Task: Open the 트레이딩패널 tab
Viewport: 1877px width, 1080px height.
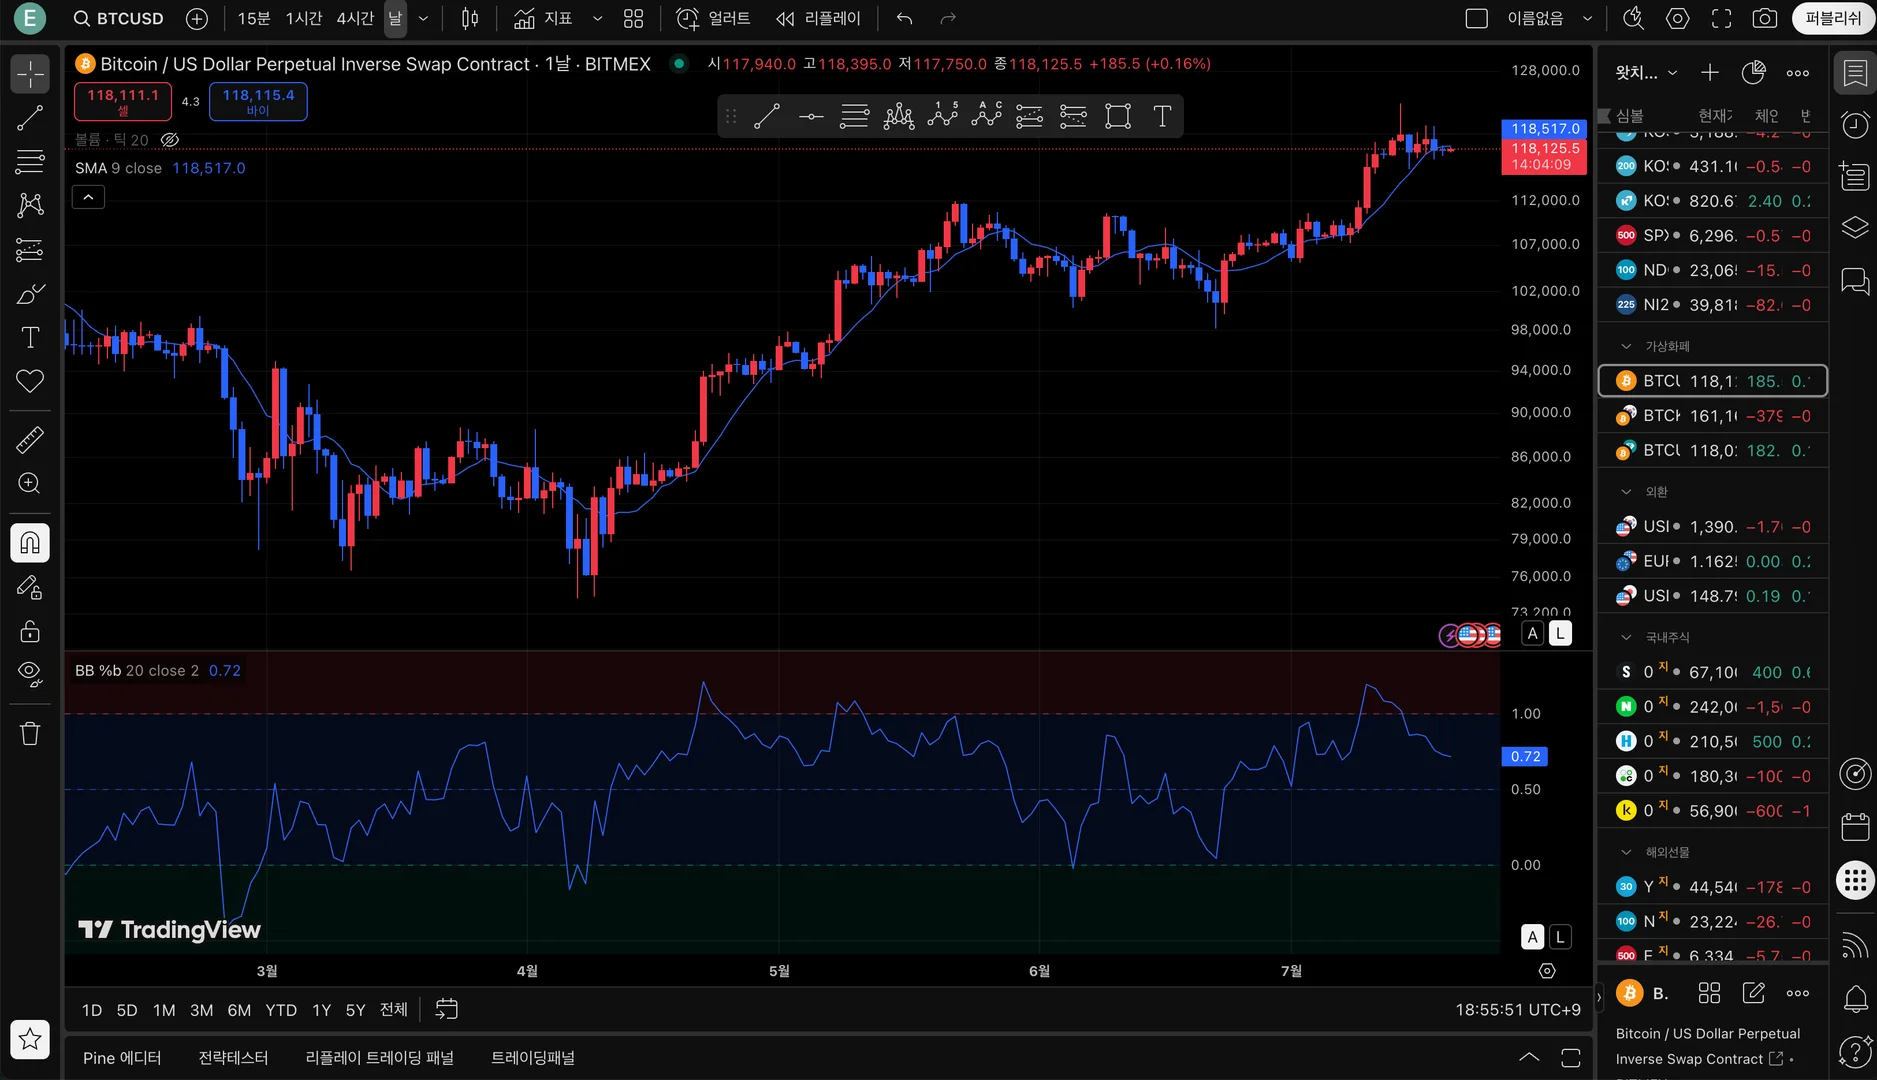Action: point(533,1058)
